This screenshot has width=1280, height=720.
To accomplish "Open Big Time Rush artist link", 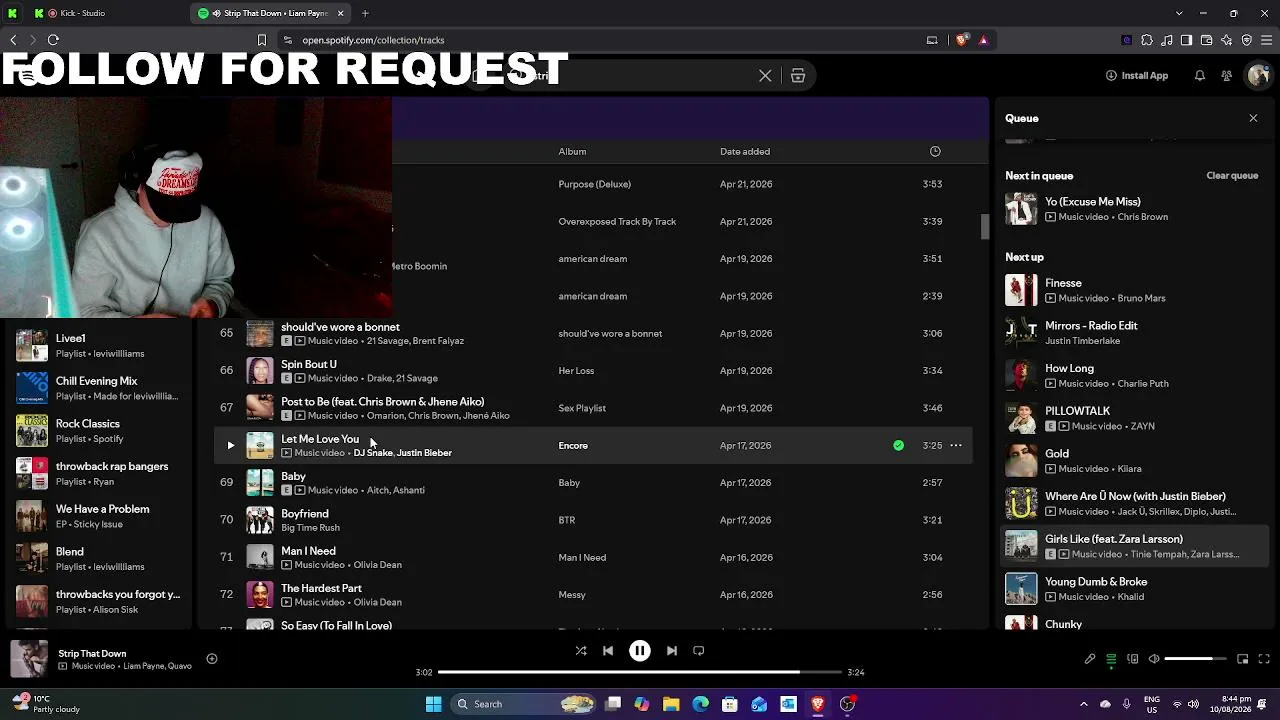I will tap(310, 528).
